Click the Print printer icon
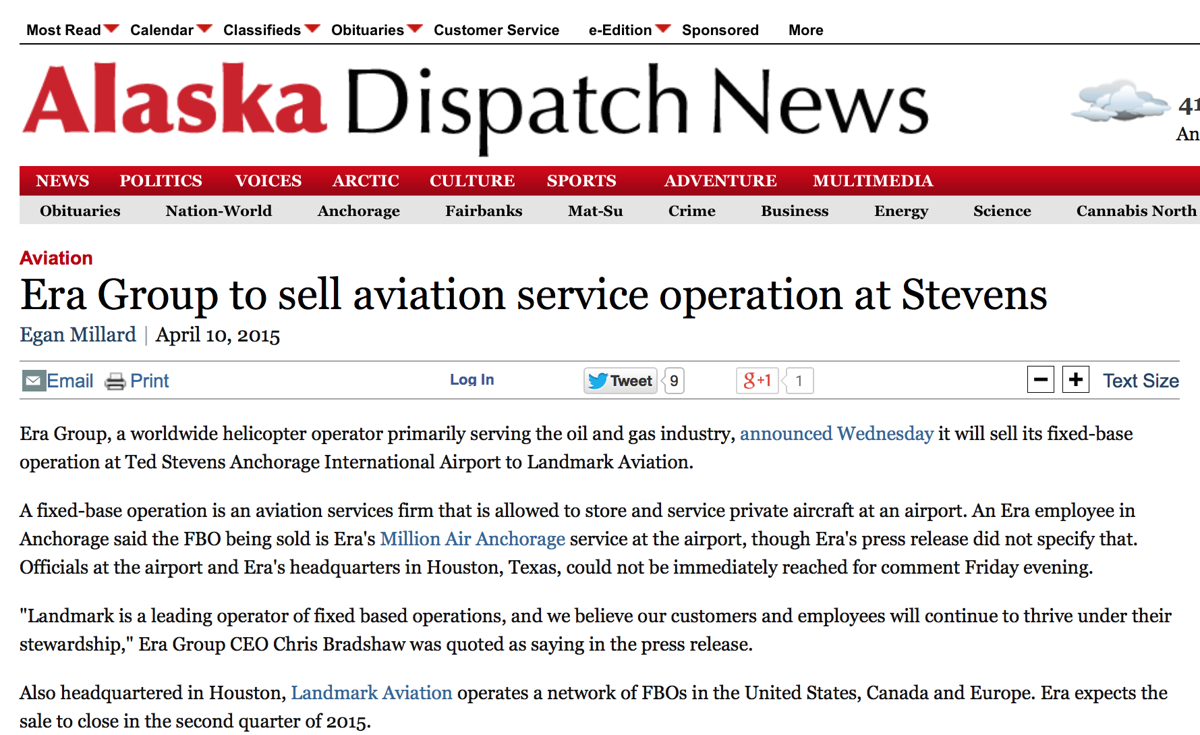1200x735 pixels. [x=116, y=381]
